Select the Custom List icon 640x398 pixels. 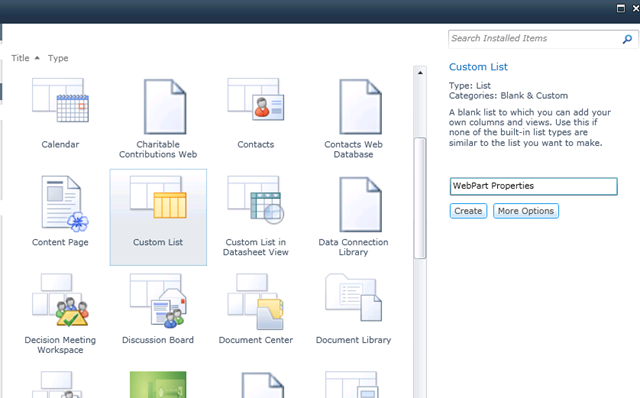(x=158, y=198)
